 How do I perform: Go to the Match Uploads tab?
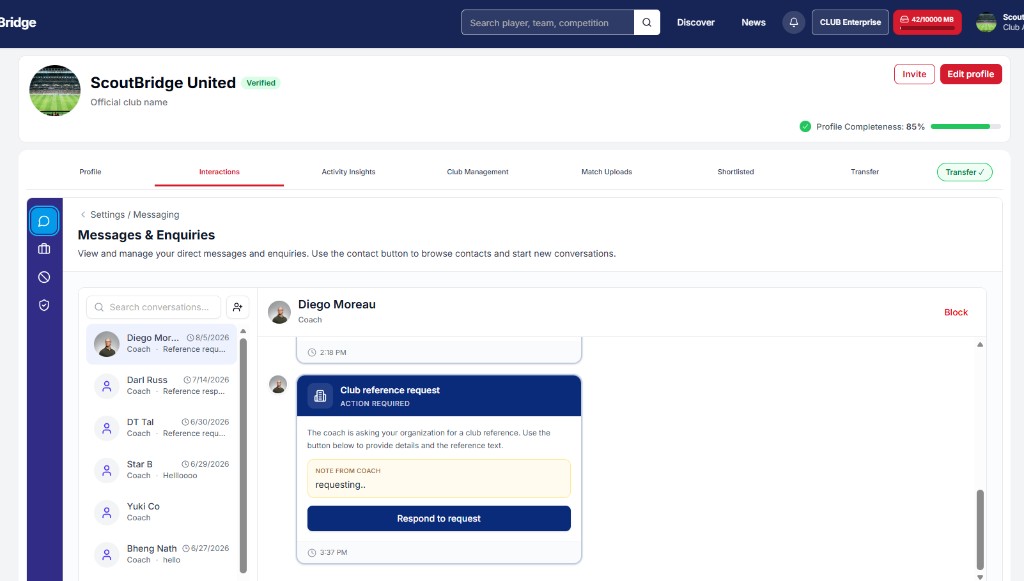click(x=607, y=172)
